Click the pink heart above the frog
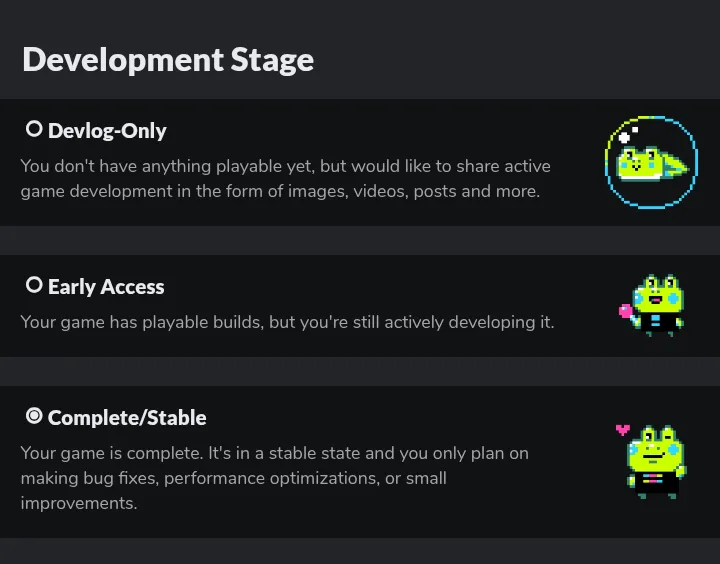720x564 pixels. 623,430
